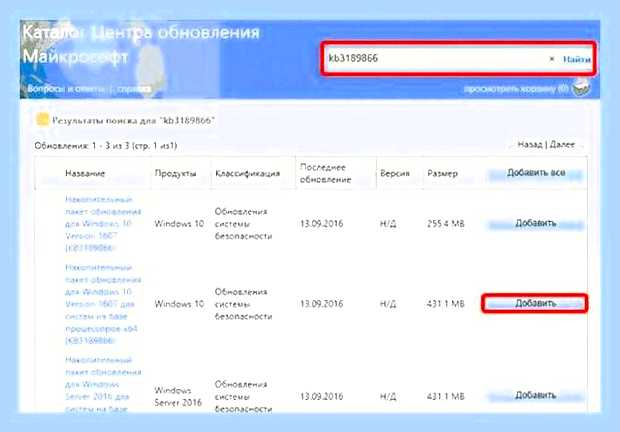The width and height of the screenshot is (620, 432).
Task: Click Добавить for Windows 10 x64 update
Action: coord(535,304)
